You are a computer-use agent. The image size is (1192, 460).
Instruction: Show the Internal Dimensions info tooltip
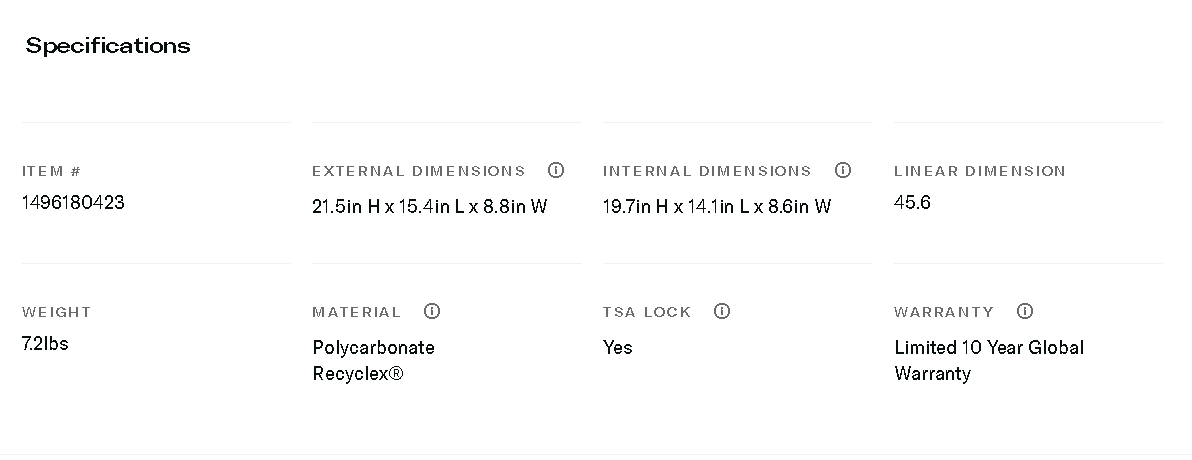pos(843,170)
